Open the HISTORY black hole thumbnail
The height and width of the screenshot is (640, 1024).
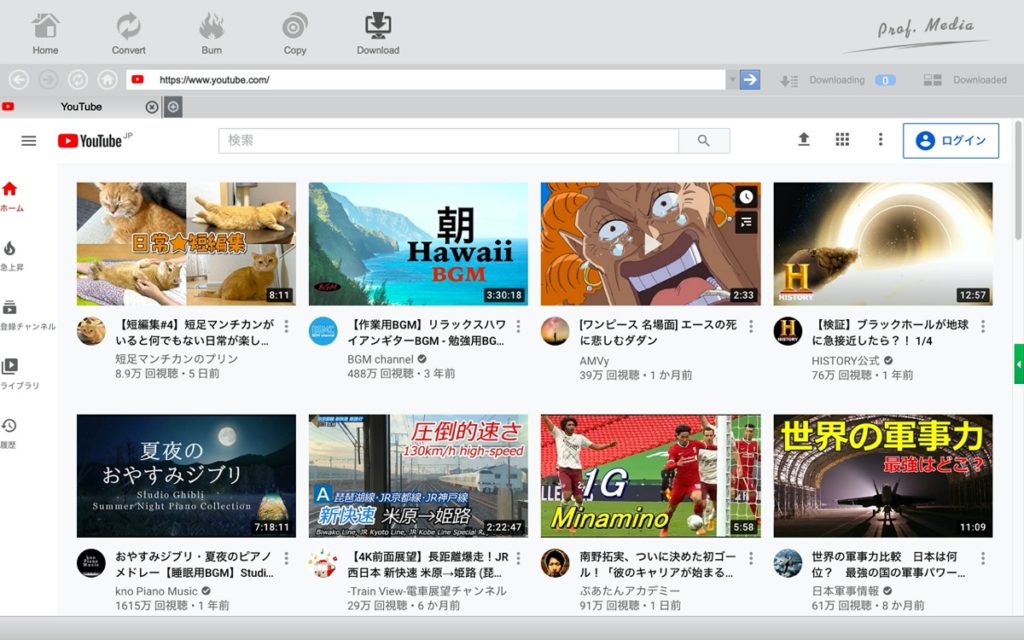[883, 244]
